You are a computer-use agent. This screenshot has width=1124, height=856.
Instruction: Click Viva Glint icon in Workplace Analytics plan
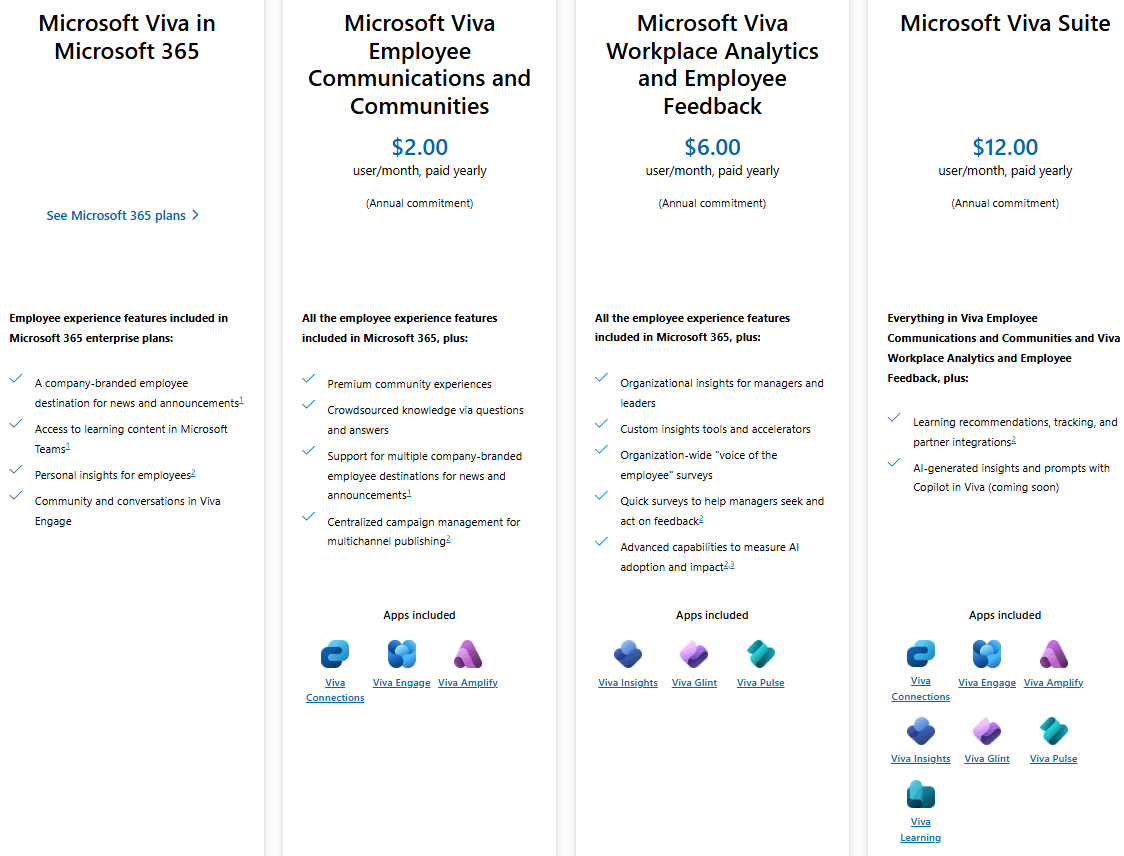click(694, 655)
